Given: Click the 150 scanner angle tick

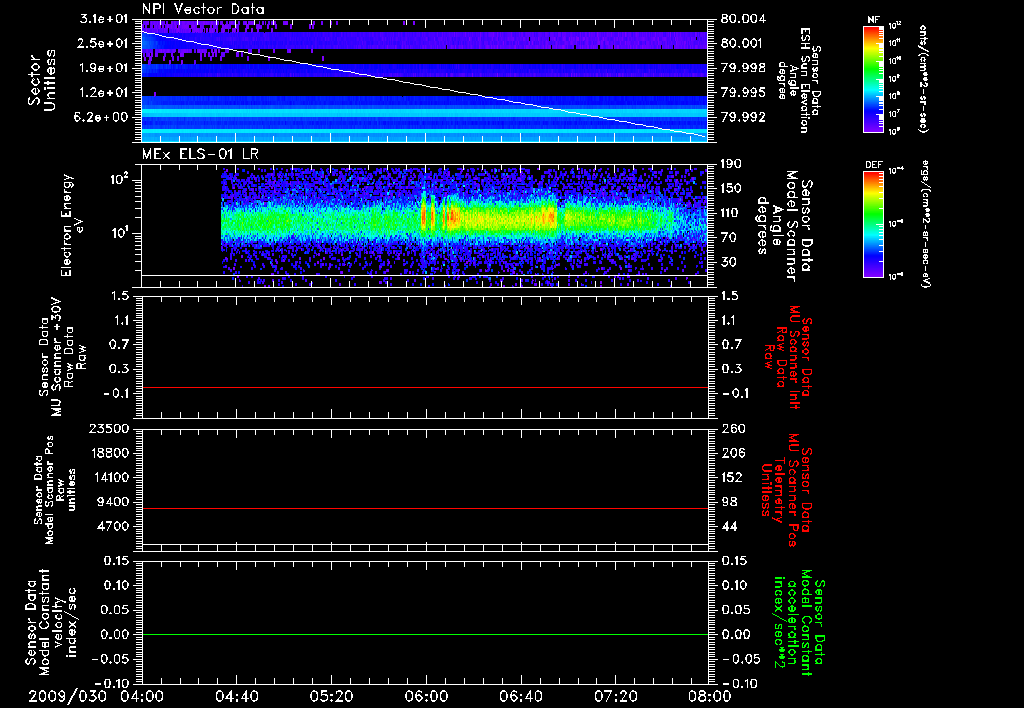Looking at the screenshot, I should 732,189.
